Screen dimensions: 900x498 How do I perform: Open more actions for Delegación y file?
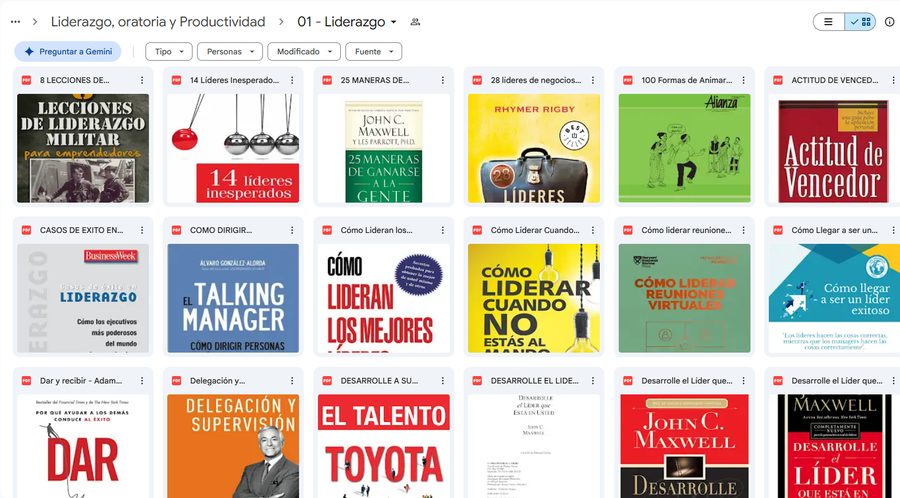(292, 380)
